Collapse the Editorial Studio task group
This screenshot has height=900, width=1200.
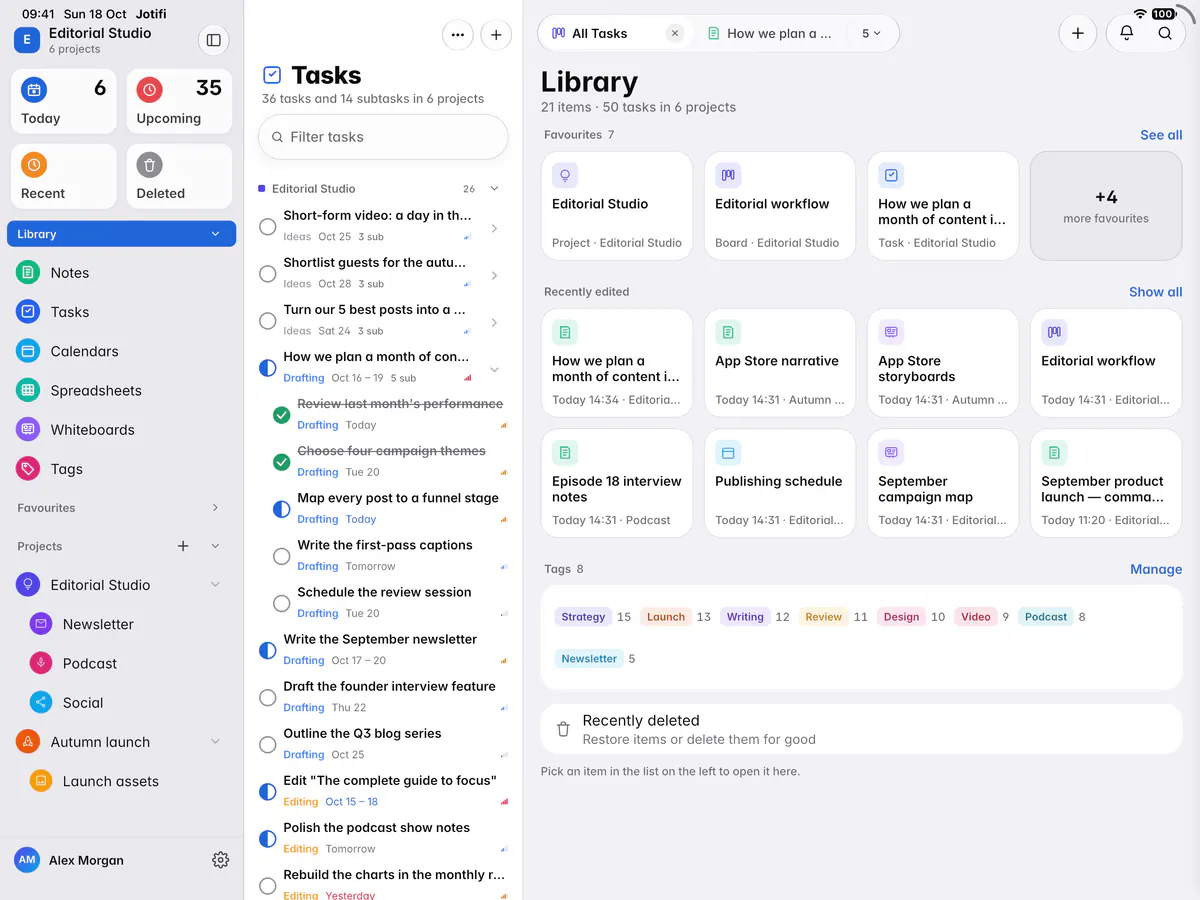[494, 189]
